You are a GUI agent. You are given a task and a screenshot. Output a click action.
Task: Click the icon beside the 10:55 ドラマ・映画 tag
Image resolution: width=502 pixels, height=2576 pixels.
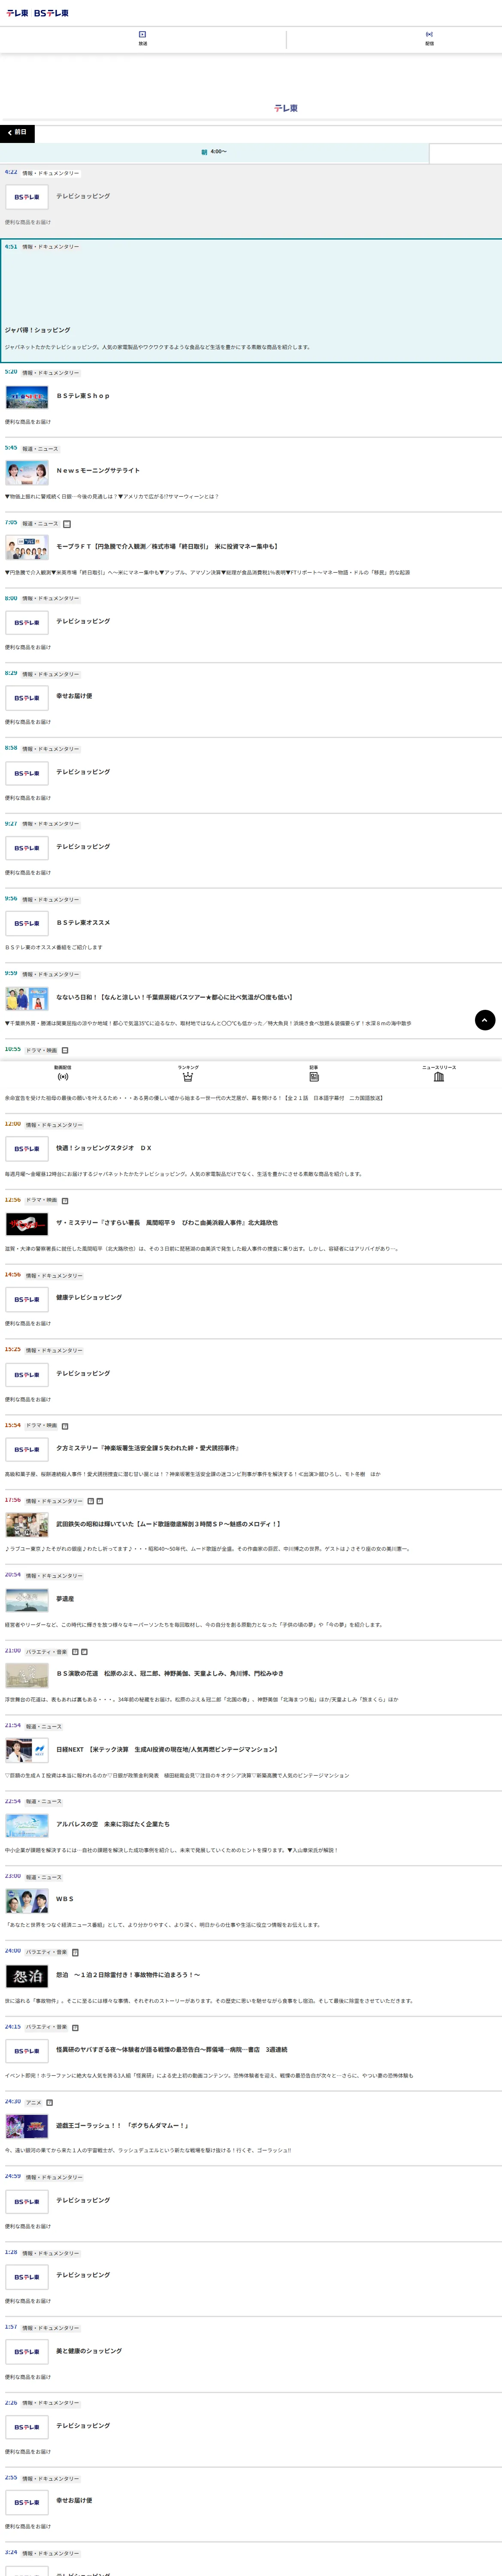(x=65, y=1050)
